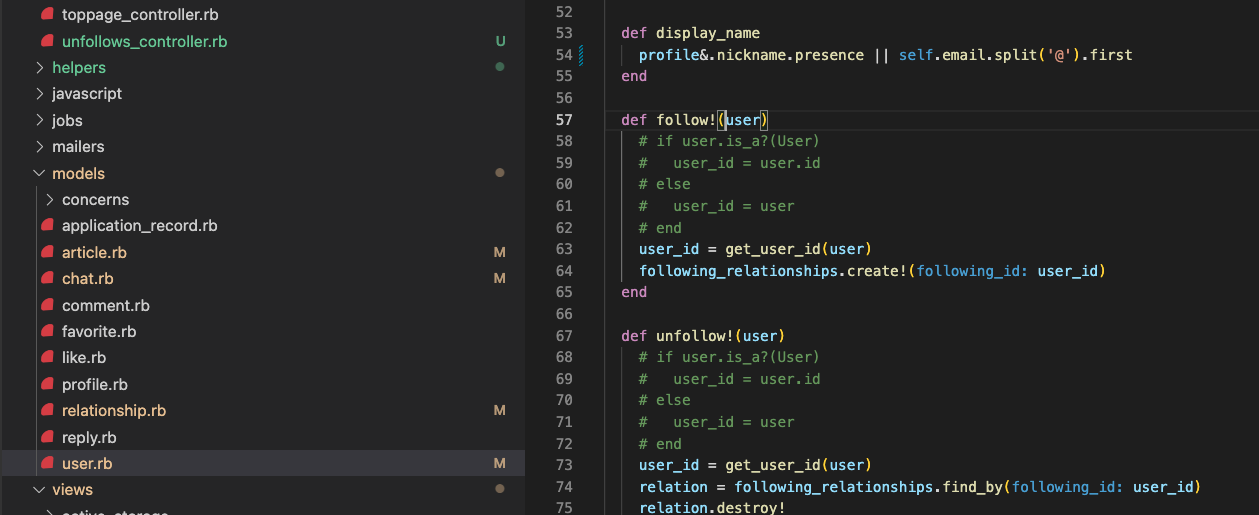This screenshot has height=515, width=1259.
Task: Open chat.rb model file
Action: coord(88,278)
